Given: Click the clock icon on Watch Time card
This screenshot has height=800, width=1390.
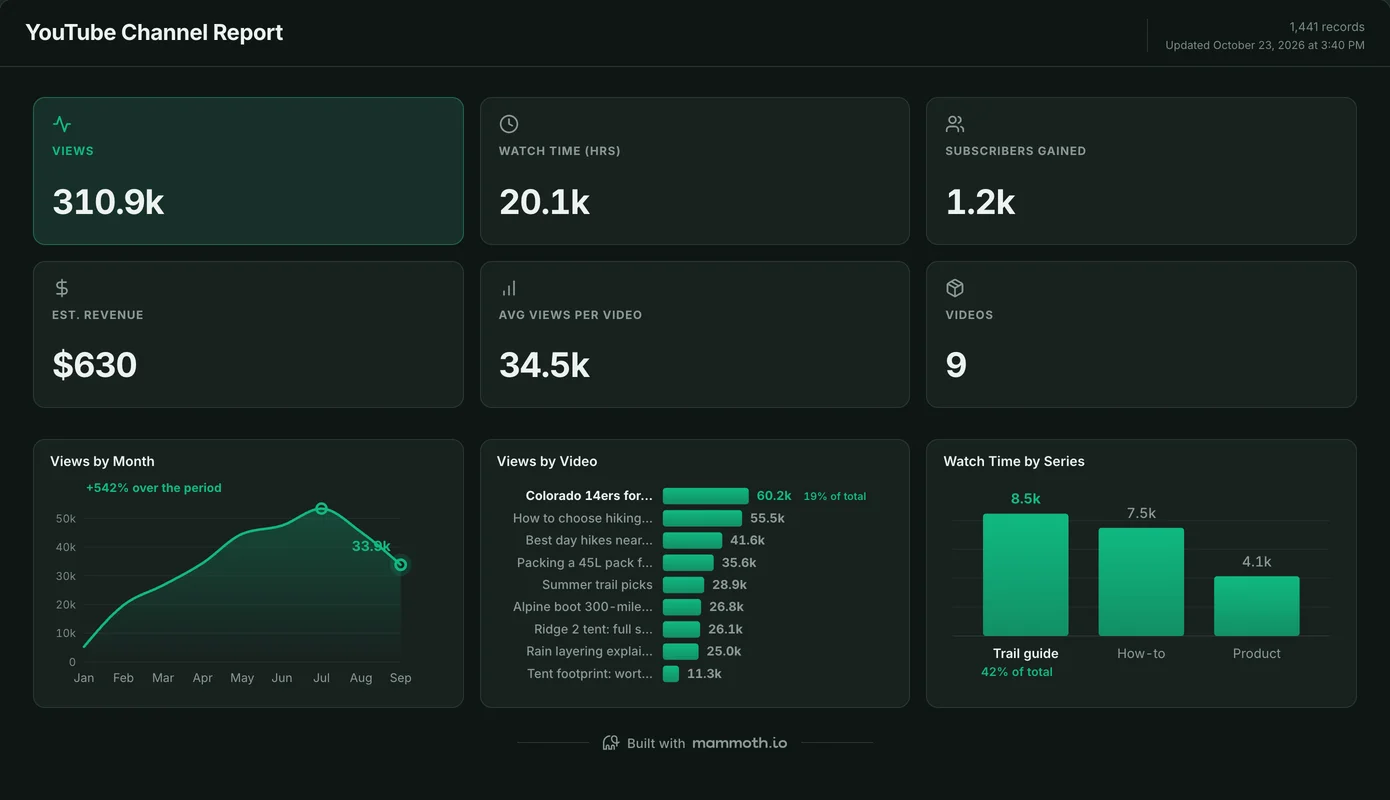Looking at the screenshot, I should pos(509,124).
